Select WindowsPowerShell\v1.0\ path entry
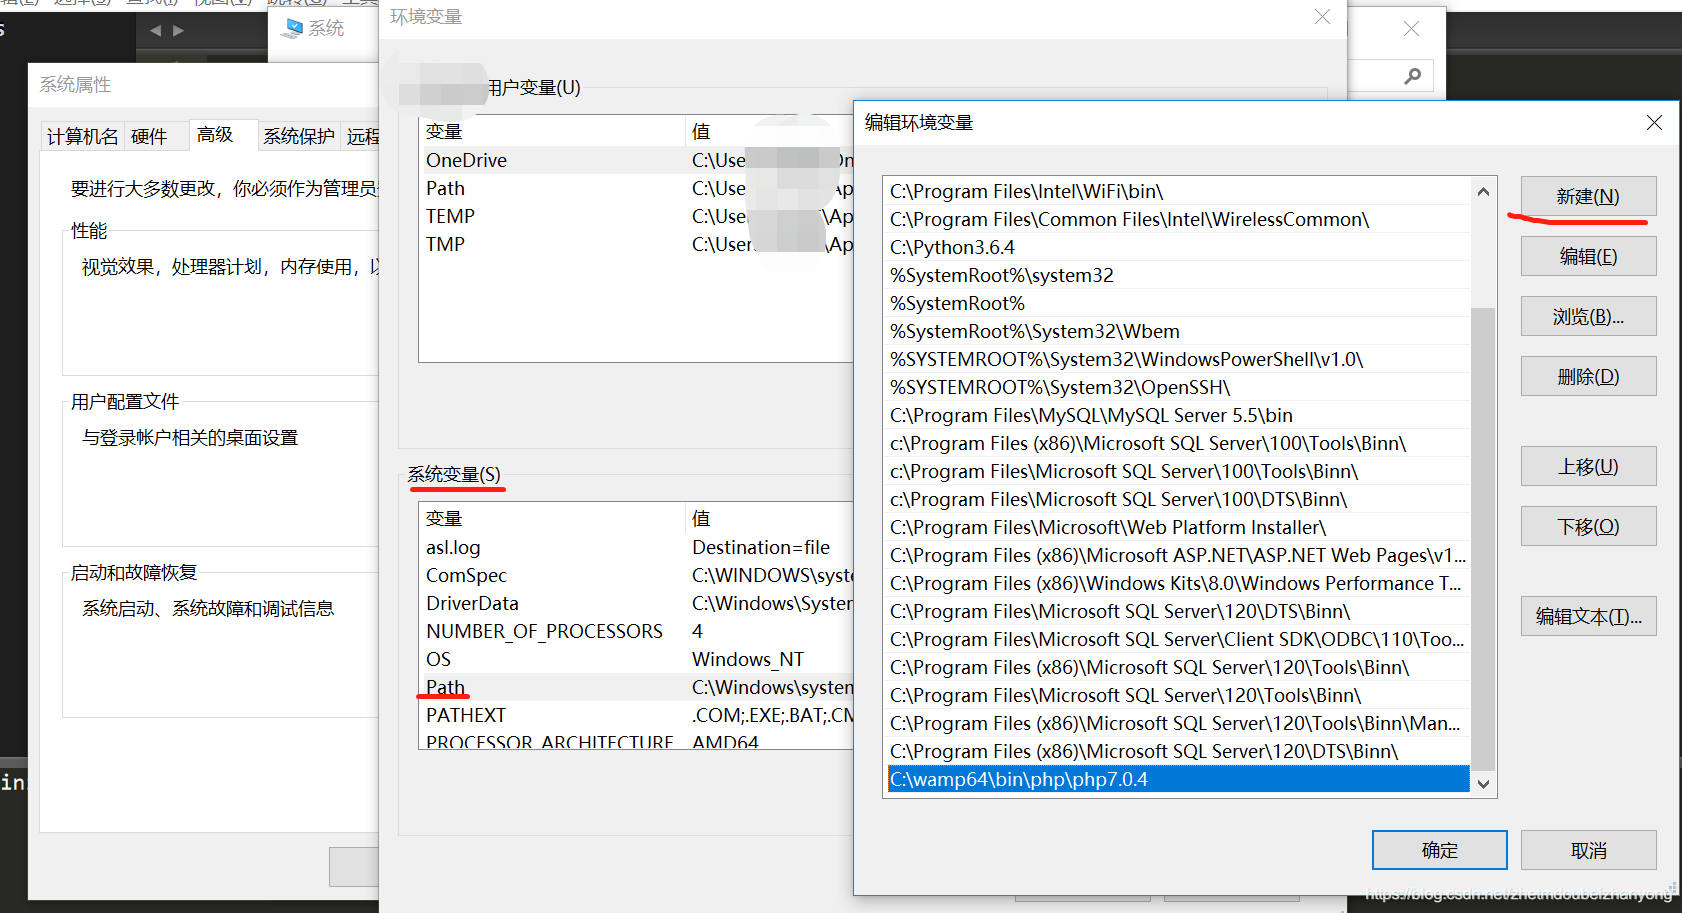1682x913 pixels. (x=1178, y=359)
